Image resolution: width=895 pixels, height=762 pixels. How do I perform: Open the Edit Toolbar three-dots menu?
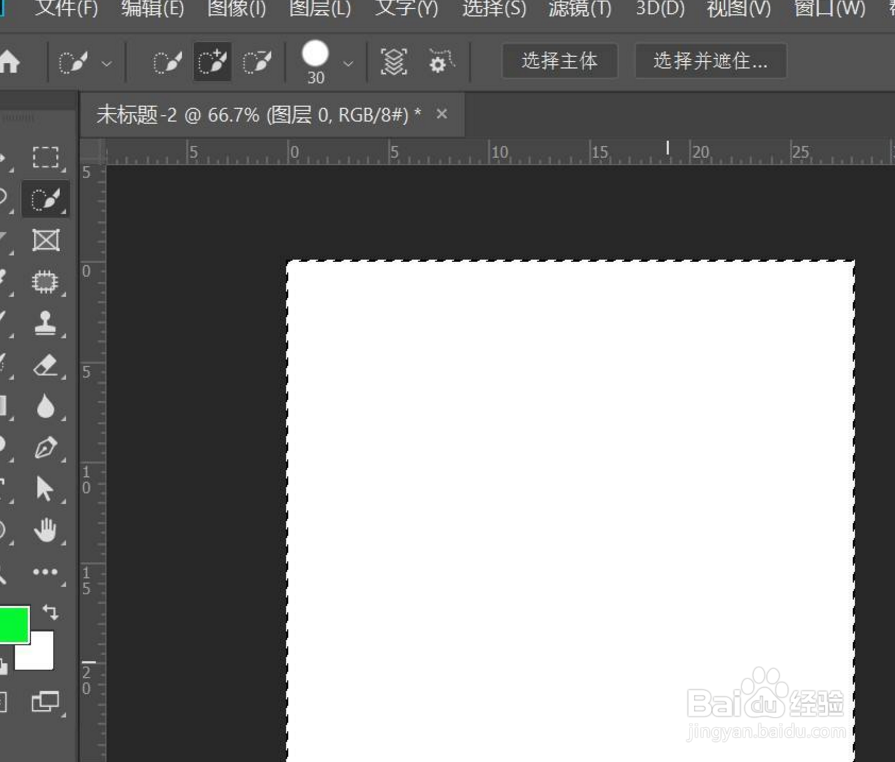[46, 572]
